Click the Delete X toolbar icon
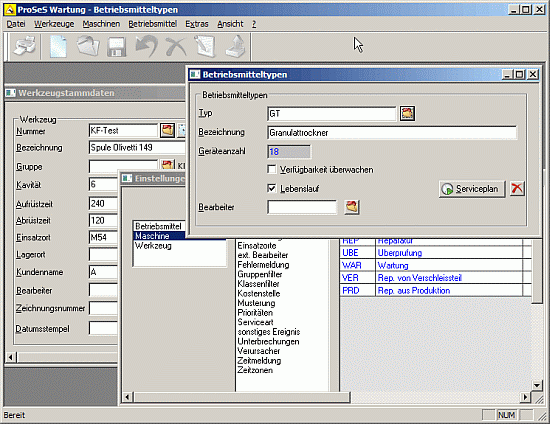 (x=176, y=46)
